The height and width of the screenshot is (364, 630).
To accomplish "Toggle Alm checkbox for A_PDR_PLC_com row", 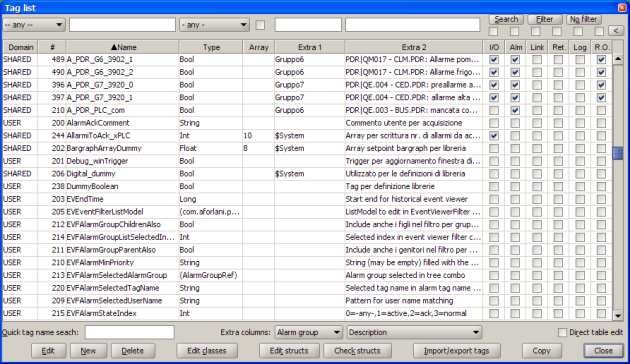I will (x=515, y=110).
